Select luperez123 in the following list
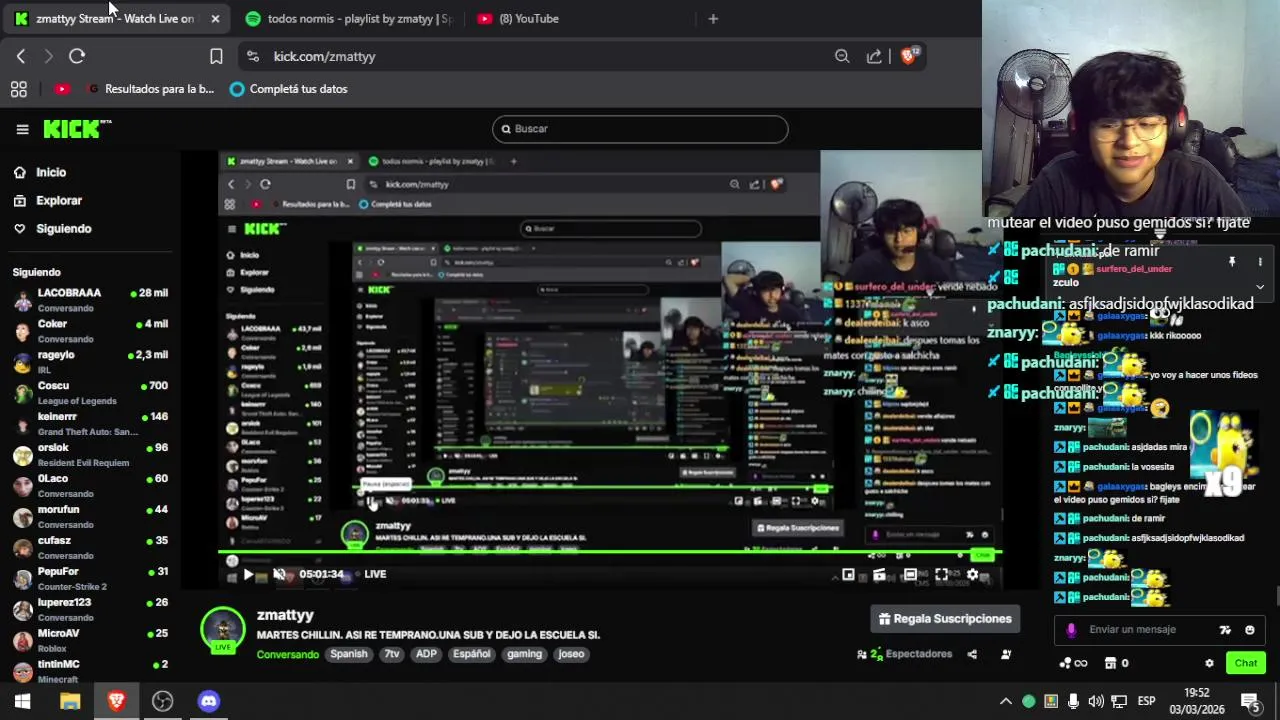The height and width of the screenshot is (720, 1280). [x=90, y=610]
